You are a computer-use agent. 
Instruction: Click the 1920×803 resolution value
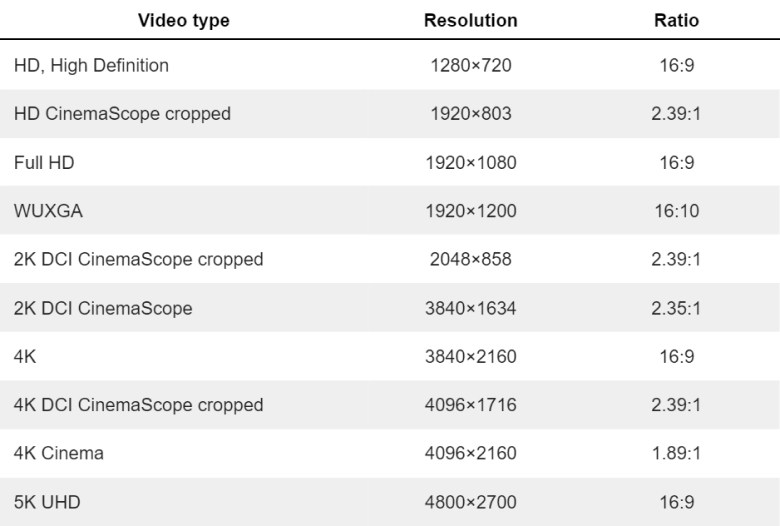pyautogui.click(x=471, y=114)
